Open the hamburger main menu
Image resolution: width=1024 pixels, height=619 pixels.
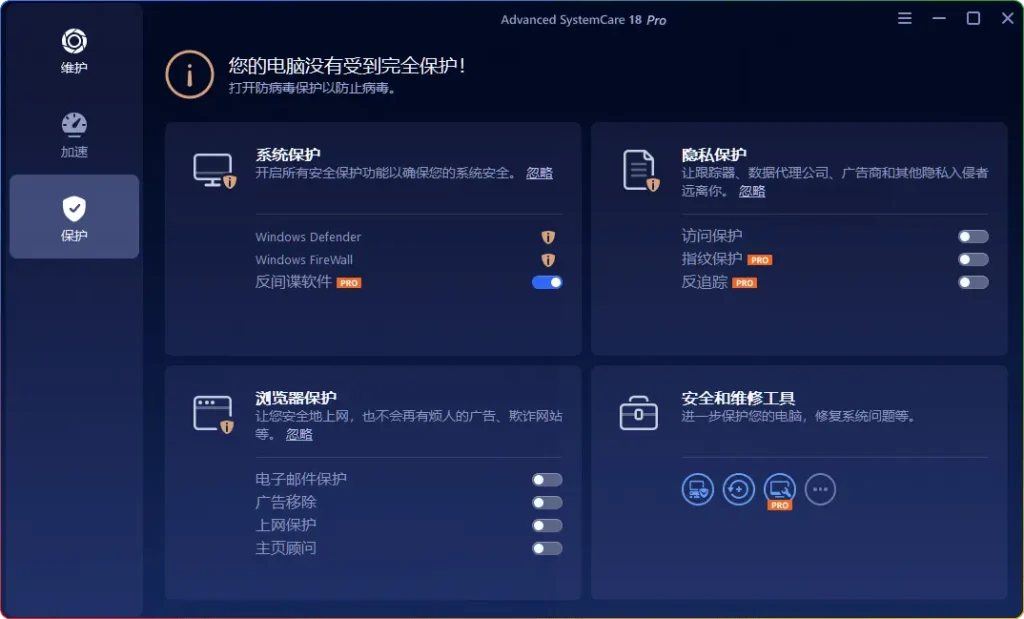[x=904, y=18]
